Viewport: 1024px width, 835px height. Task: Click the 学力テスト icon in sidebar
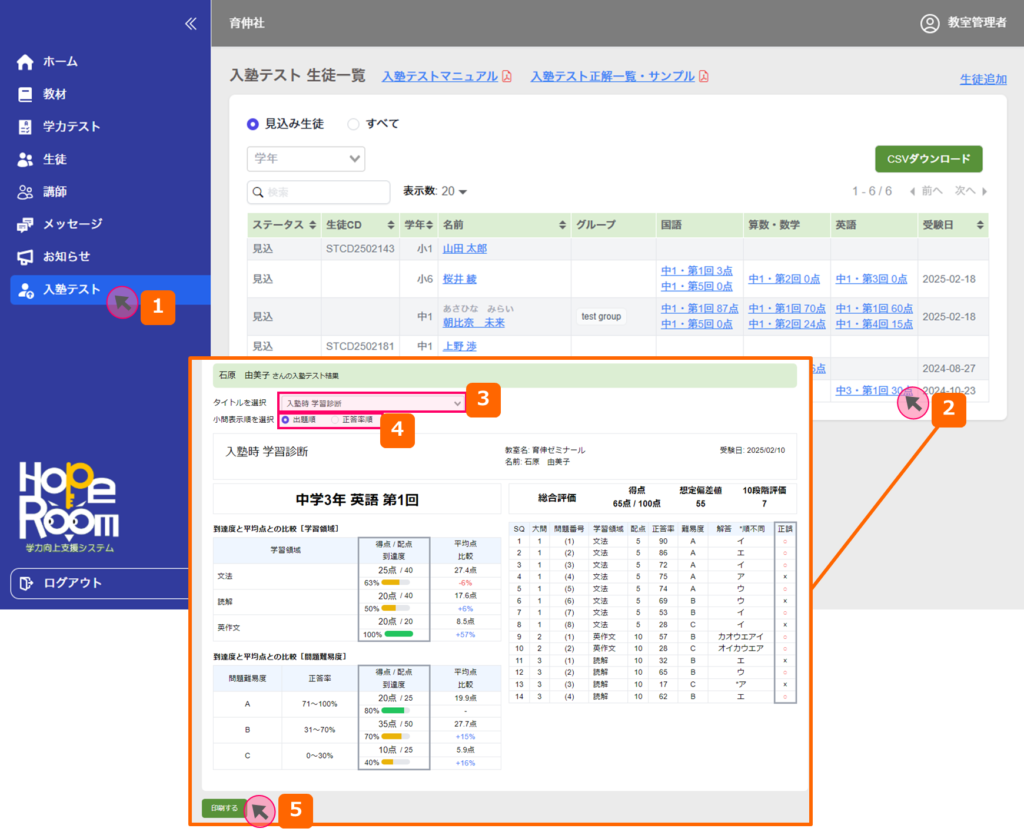[x=26, y=127]
